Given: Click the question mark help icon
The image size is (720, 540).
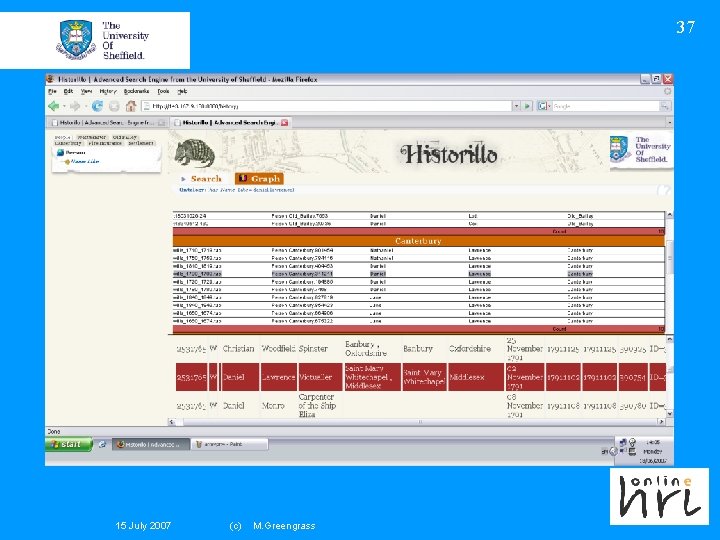Looking at the screenshot, I should (x=663, y=190).
